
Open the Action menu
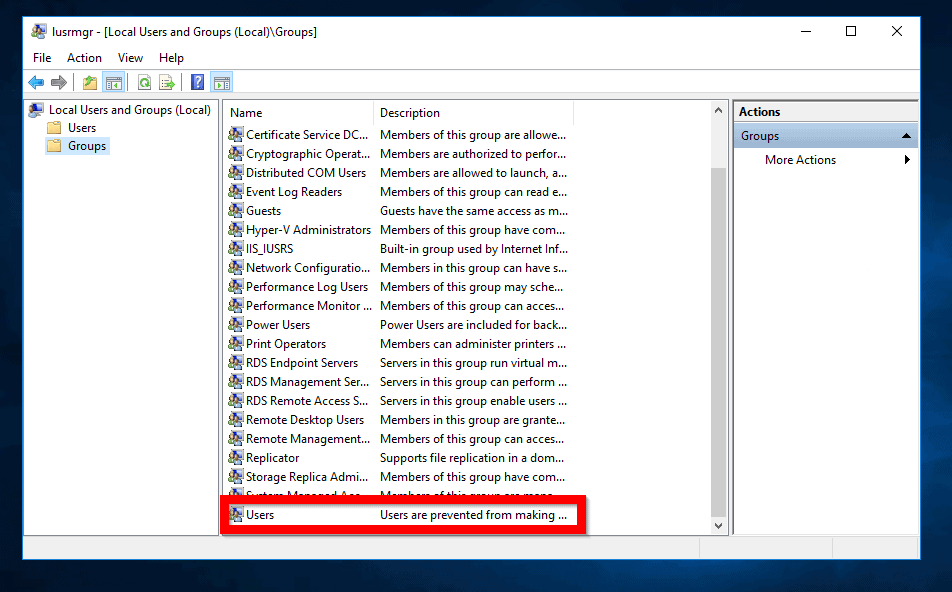pos(84,58)
